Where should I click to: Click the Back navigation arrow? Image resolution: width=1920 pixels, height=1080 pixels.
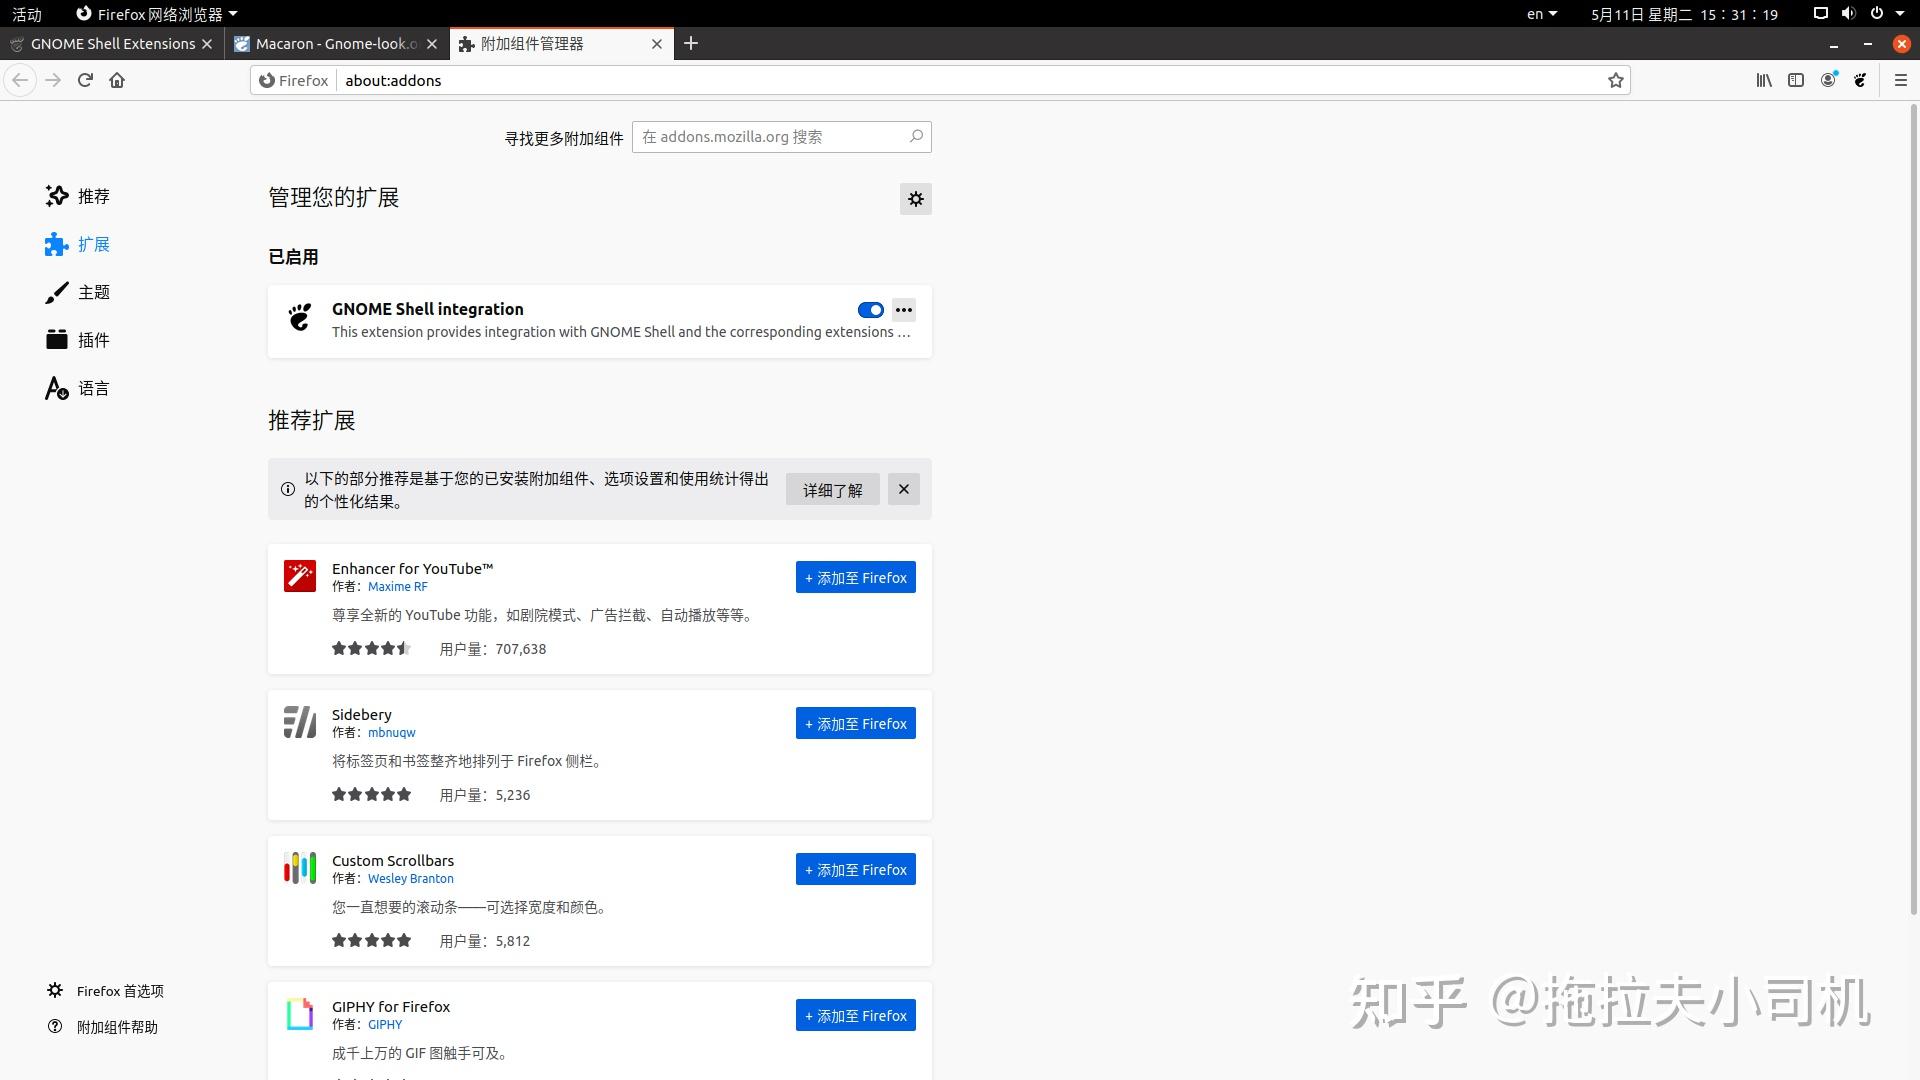[x=20, y=80]
